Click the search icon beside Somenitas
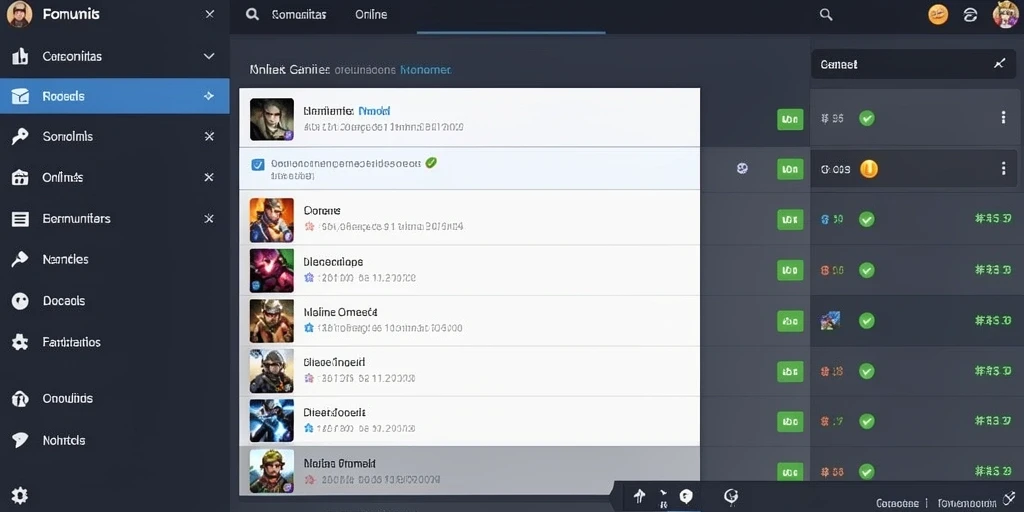 tap(252, 14)
